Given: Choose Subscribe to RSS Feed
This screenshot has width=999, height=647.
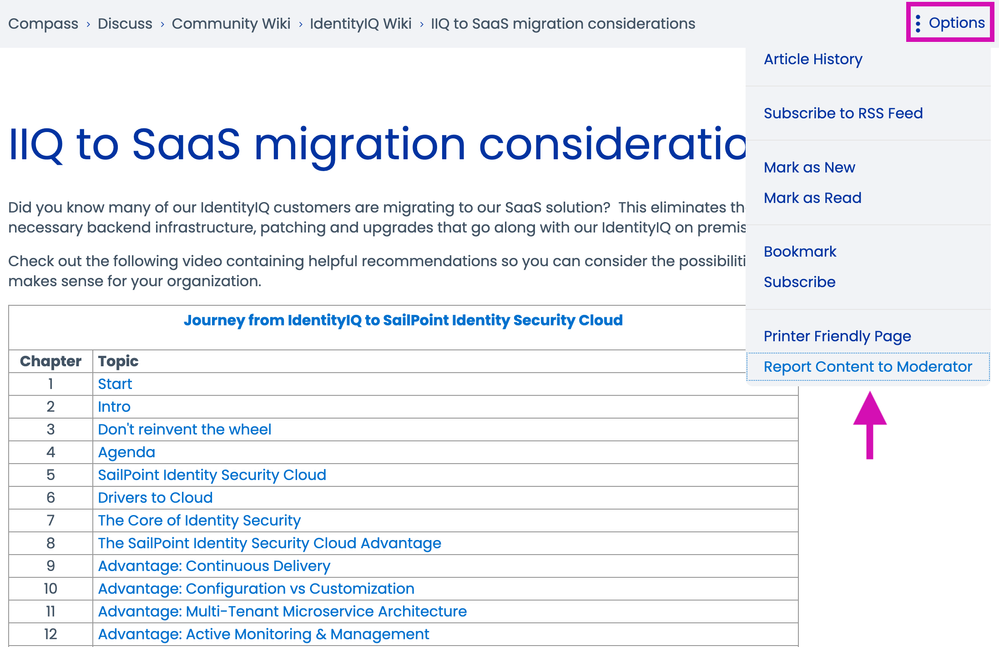Looking at the screenshot, I should 842,113.
